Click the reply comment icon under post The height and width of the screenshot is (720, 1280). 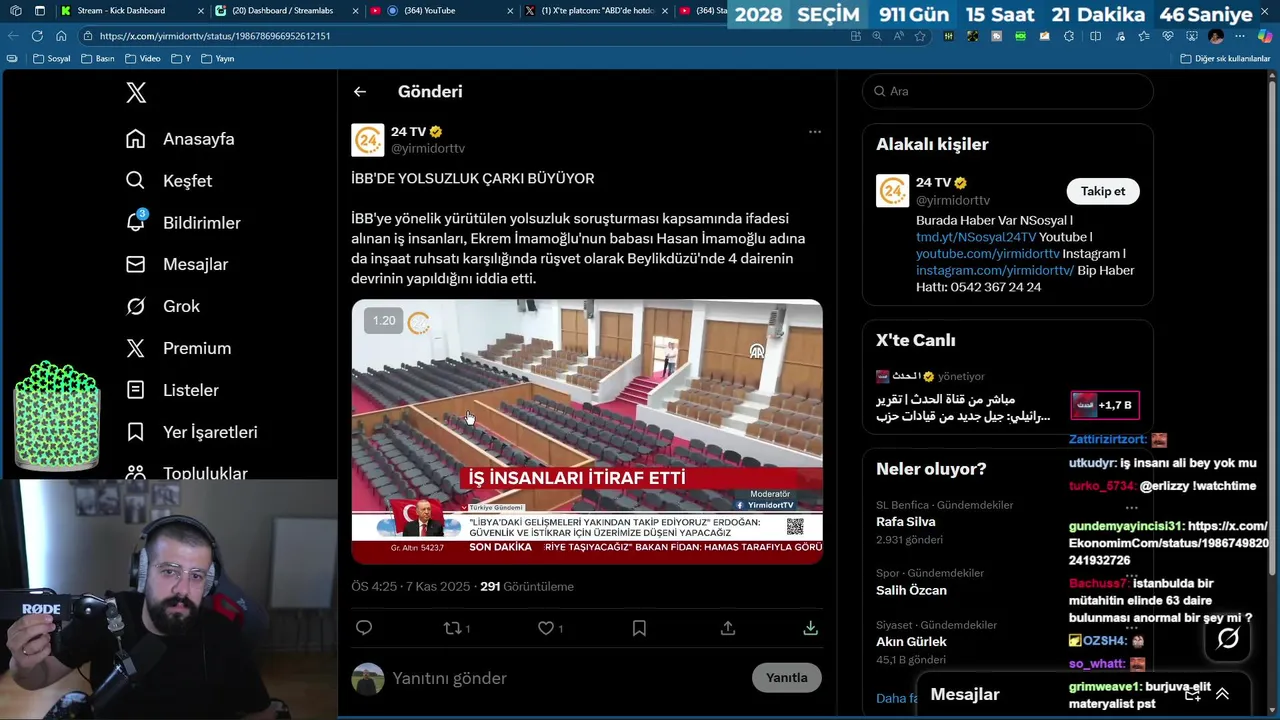pos(364,628)
